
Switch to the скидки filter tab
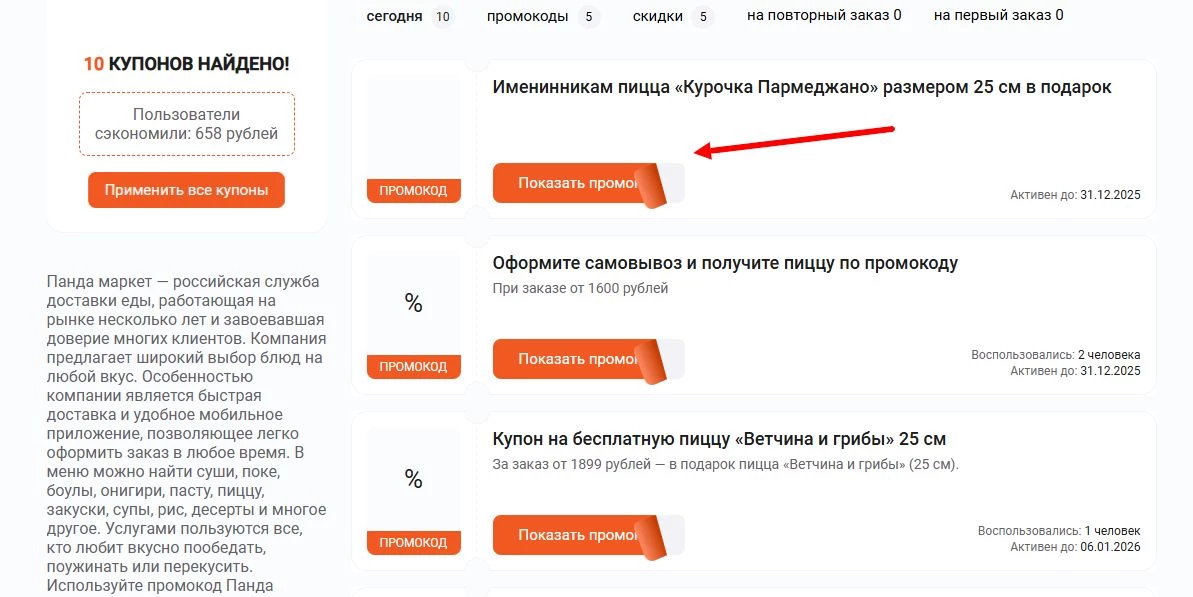pos(660,15)
